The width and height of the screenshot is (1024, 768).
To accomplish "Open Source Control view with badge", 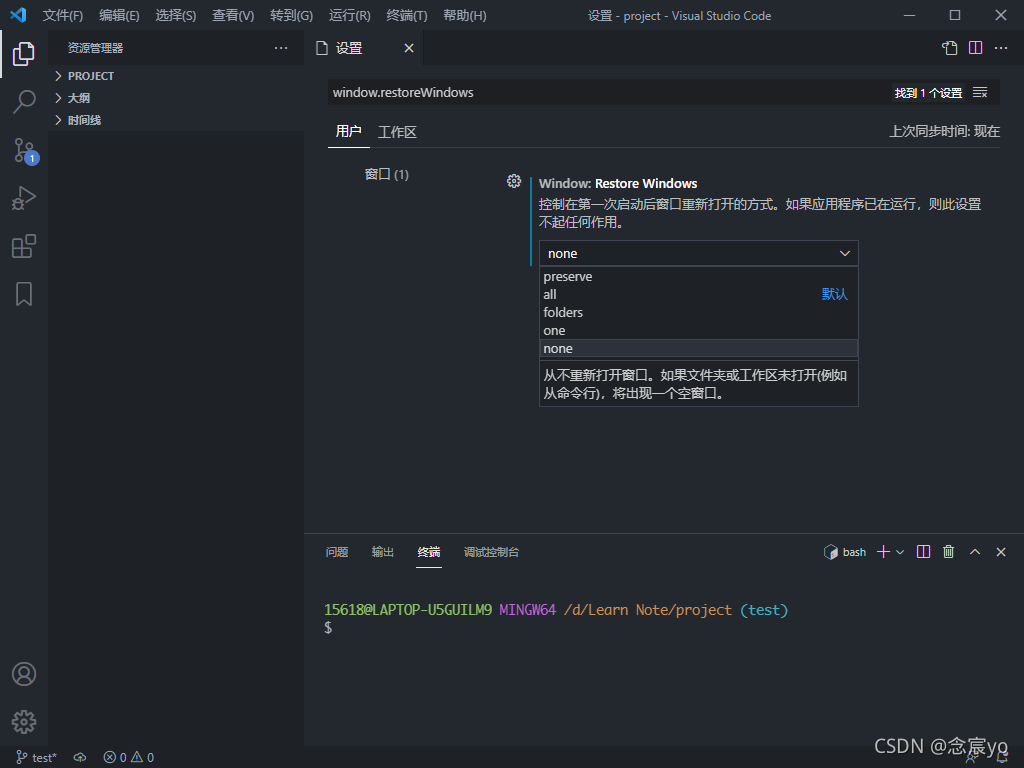I will click(25, 151).
